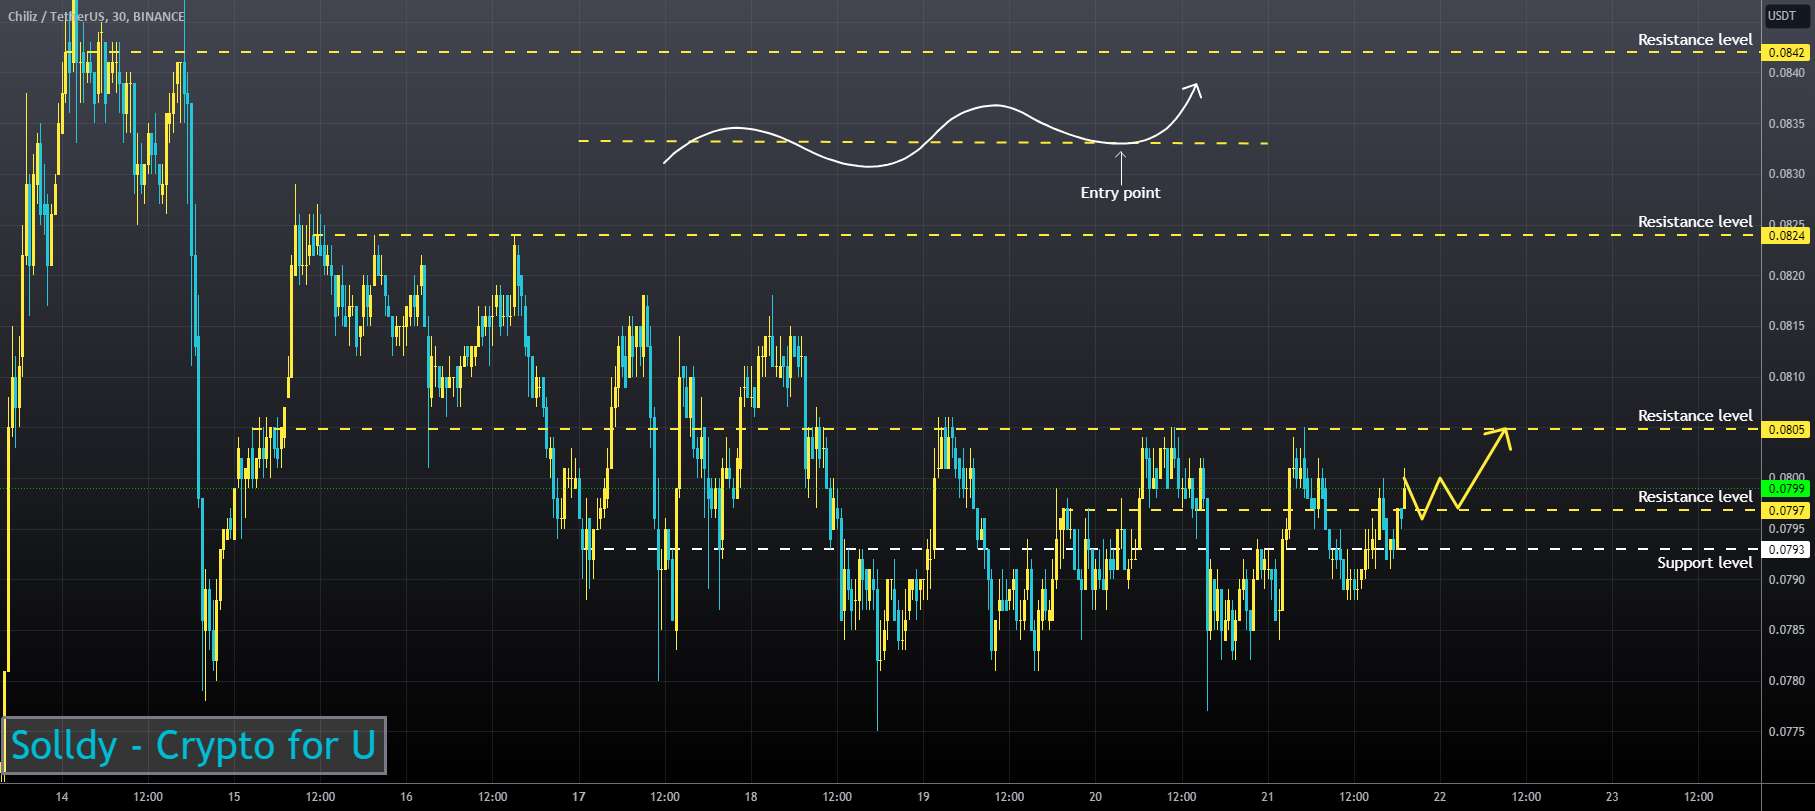1815x811 pixels.
Task: Click the 0.0840 price axis tick
Action: (x=1786, y=73)
